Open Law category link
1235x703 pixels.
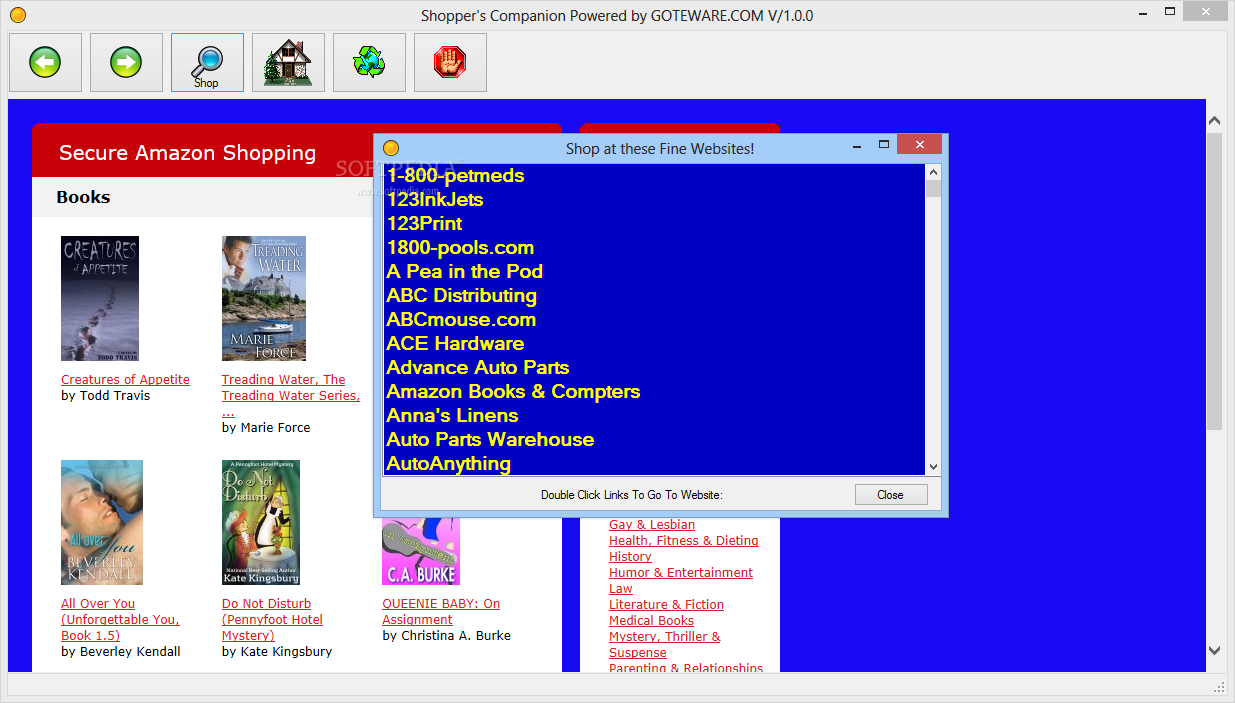[x=621, y=589]
